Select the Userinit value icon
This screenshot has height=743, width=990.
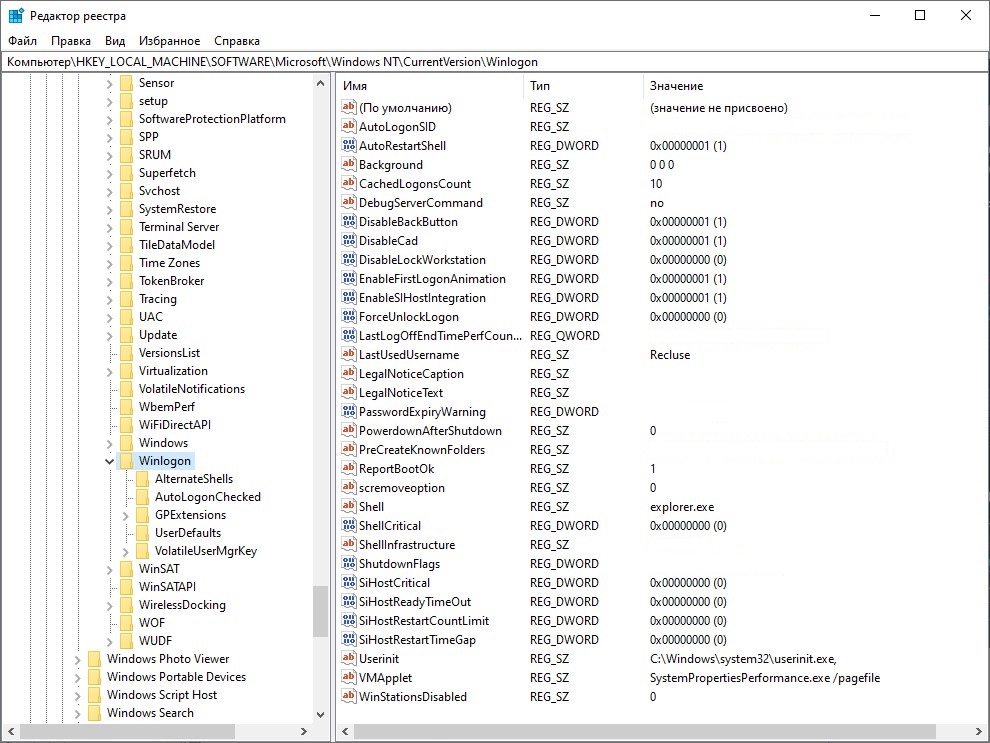click(x=349, y=659)
